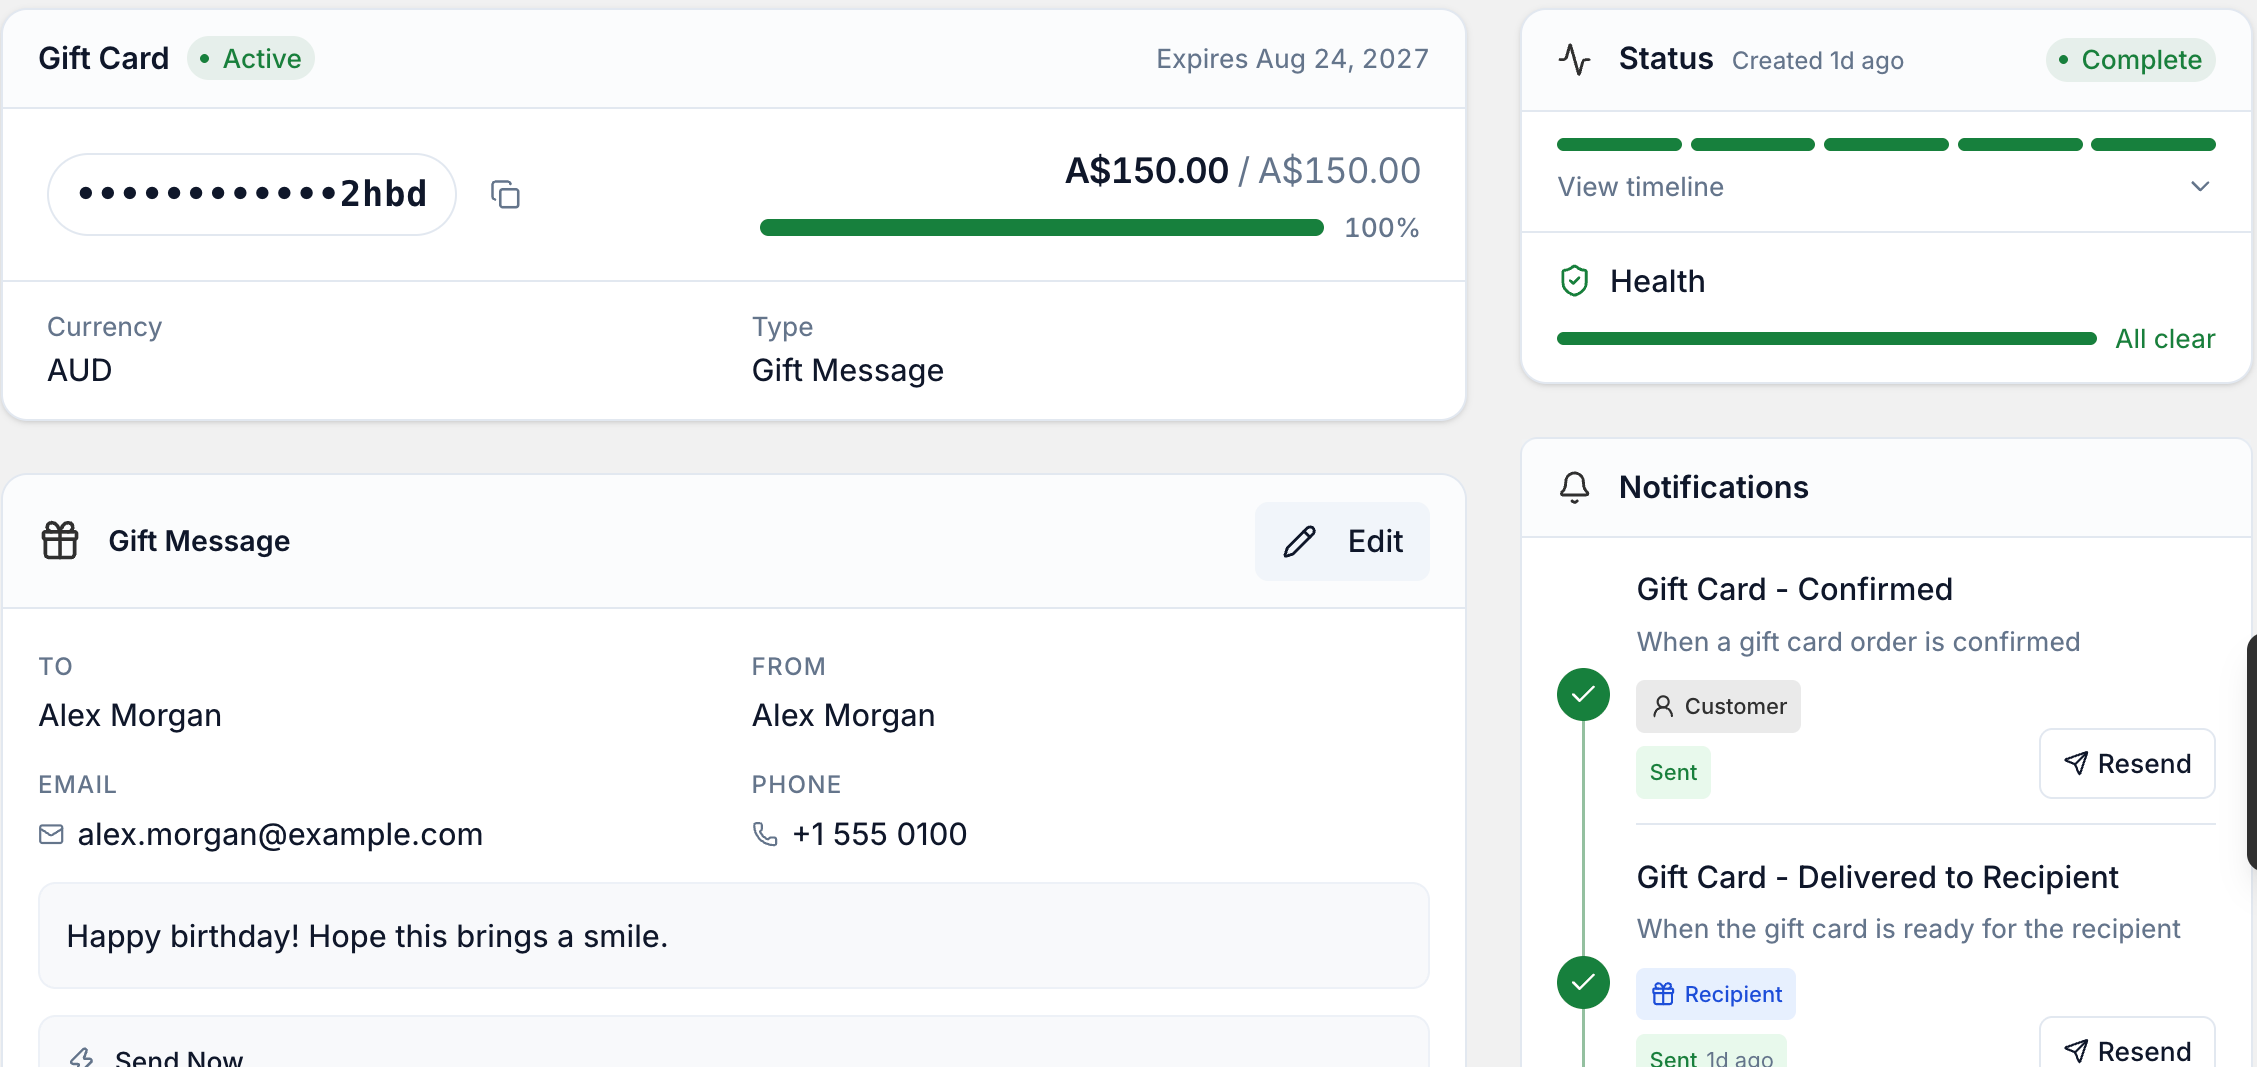Click the Health progress bar
This screenshot has width=2257, height=1067.
tap(1827, 339)
